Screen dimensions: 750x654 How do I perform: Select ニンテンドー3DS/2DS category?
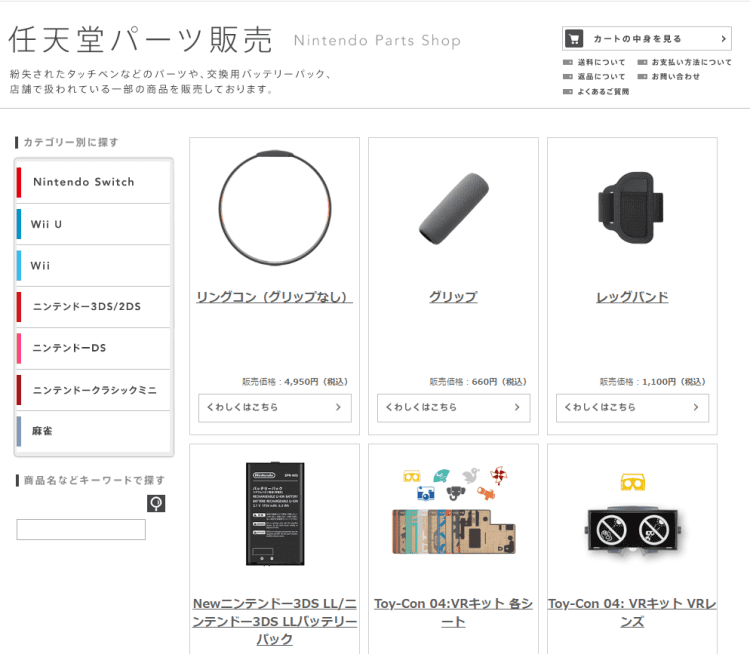(93, 307)
